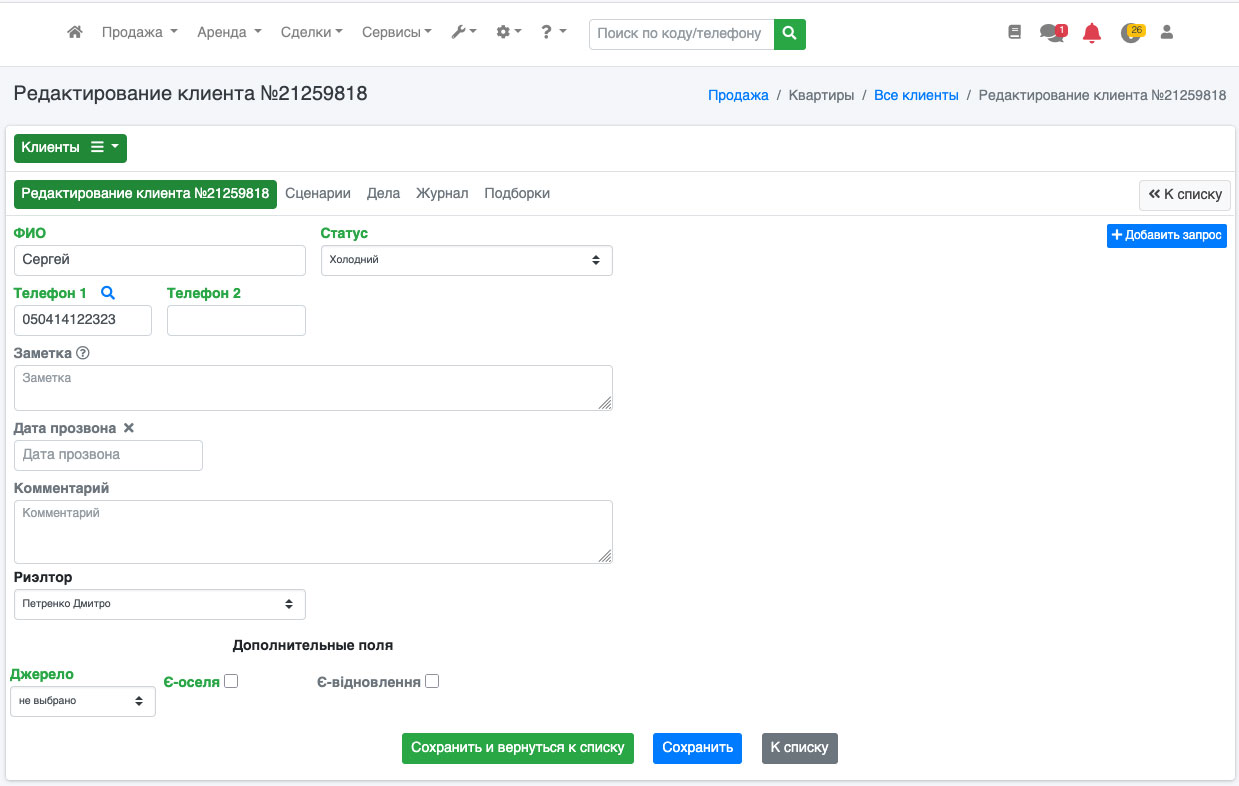Open the user profile icon

pos(1166,32)
